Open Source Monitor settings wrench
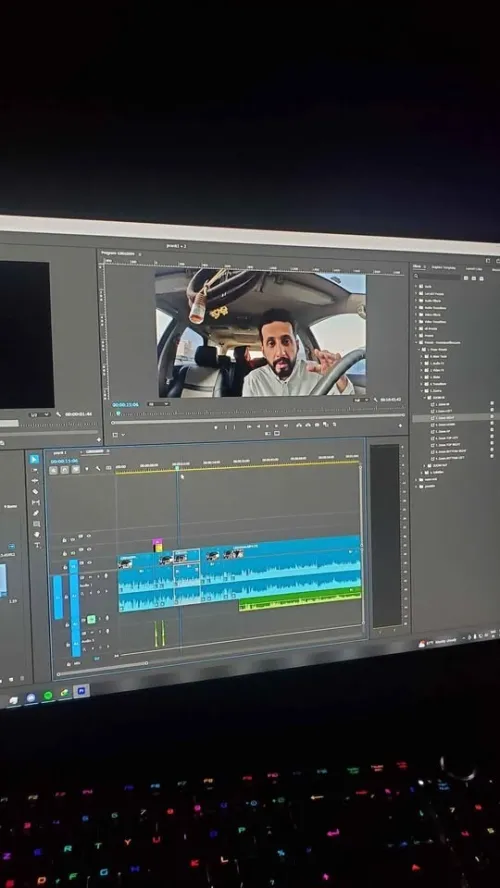 tap(58, 414)
